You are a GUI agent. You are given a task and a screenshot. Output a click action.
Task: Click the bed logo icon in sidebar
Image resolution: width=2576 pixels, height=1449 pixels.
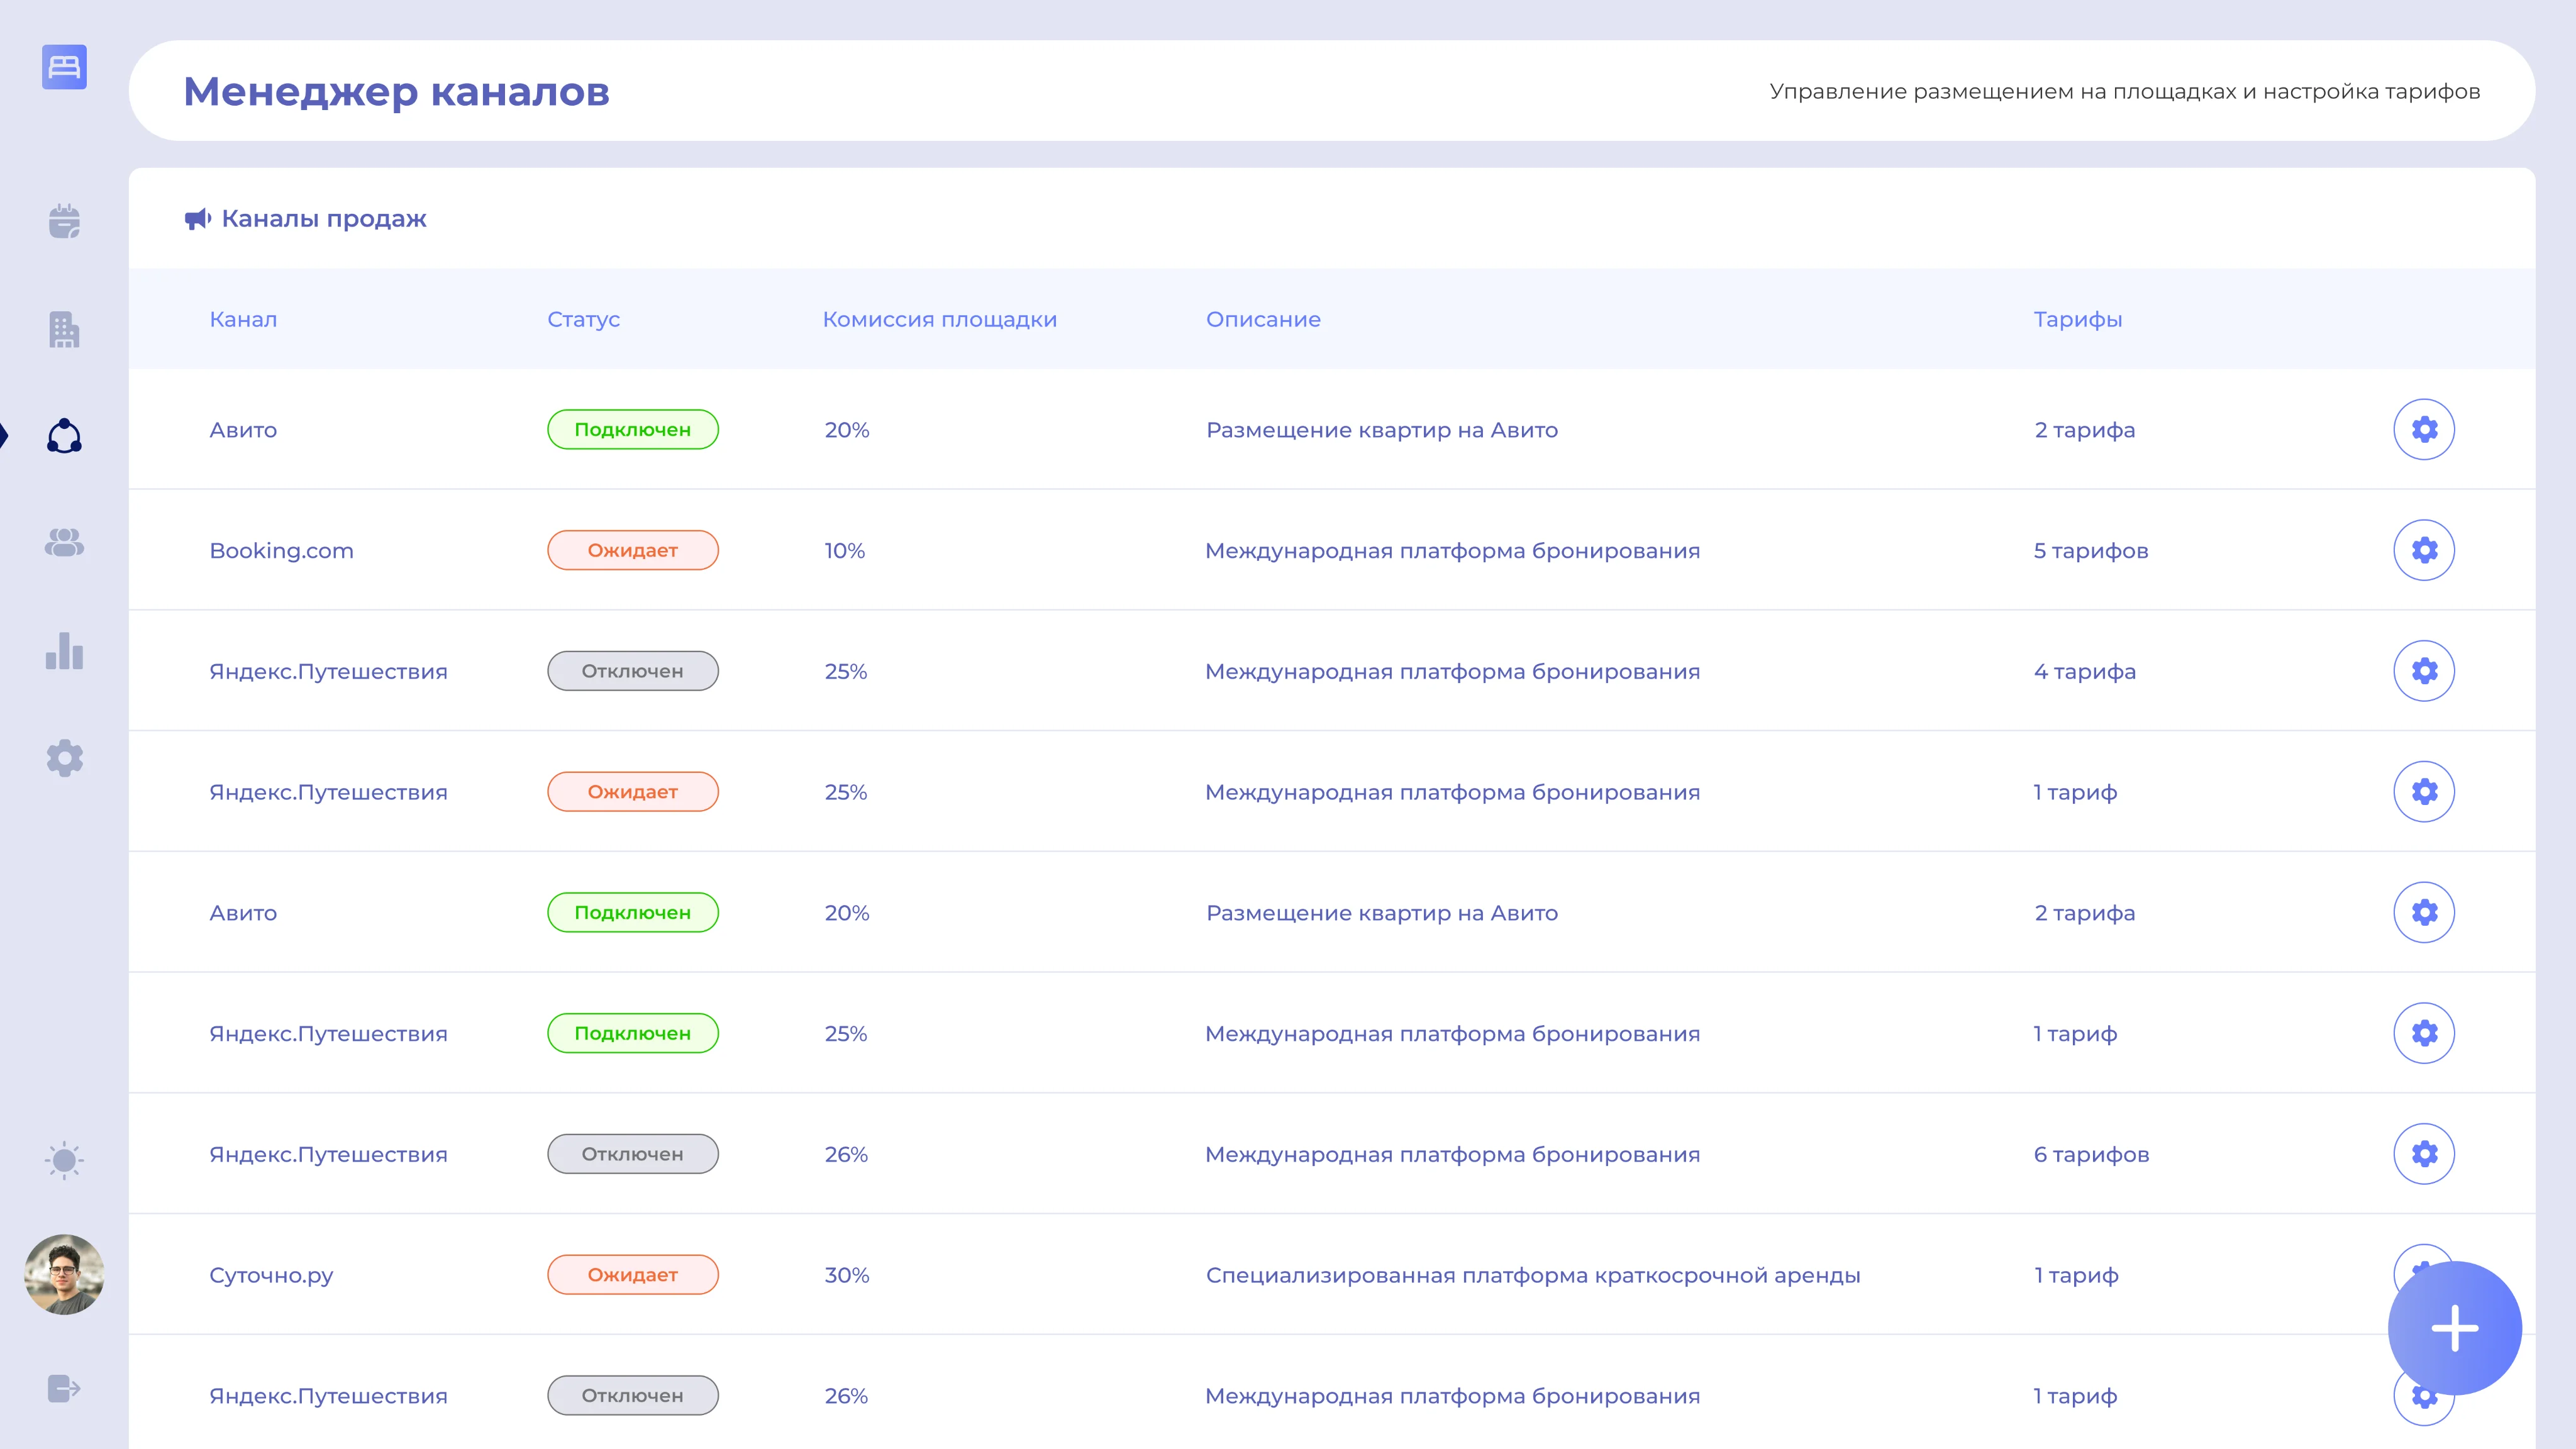coord(64,67)
